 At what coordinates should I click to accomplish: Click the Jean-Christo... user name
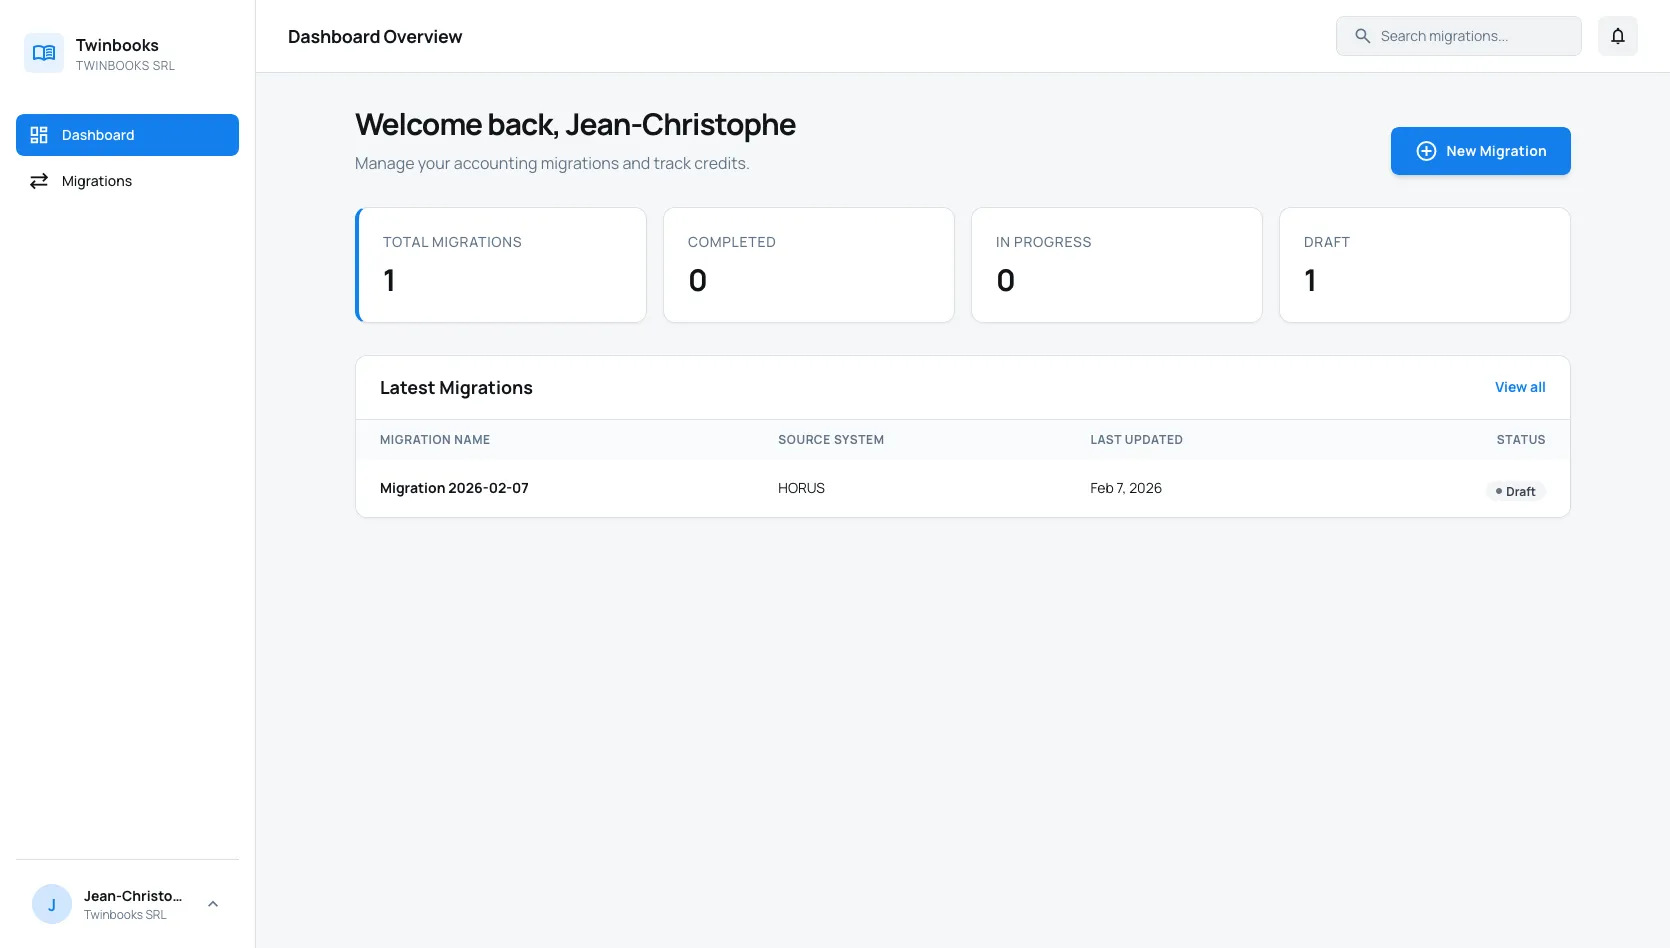[133, 896]
